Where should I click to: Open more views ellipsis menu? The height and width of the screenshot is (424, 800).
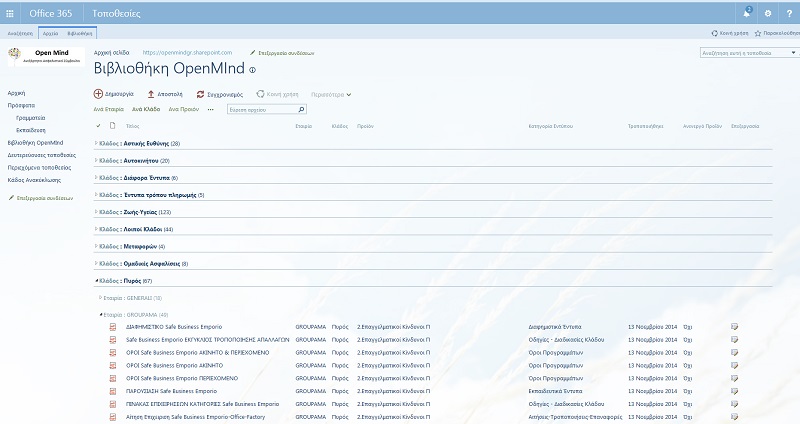tap(211, 109)
